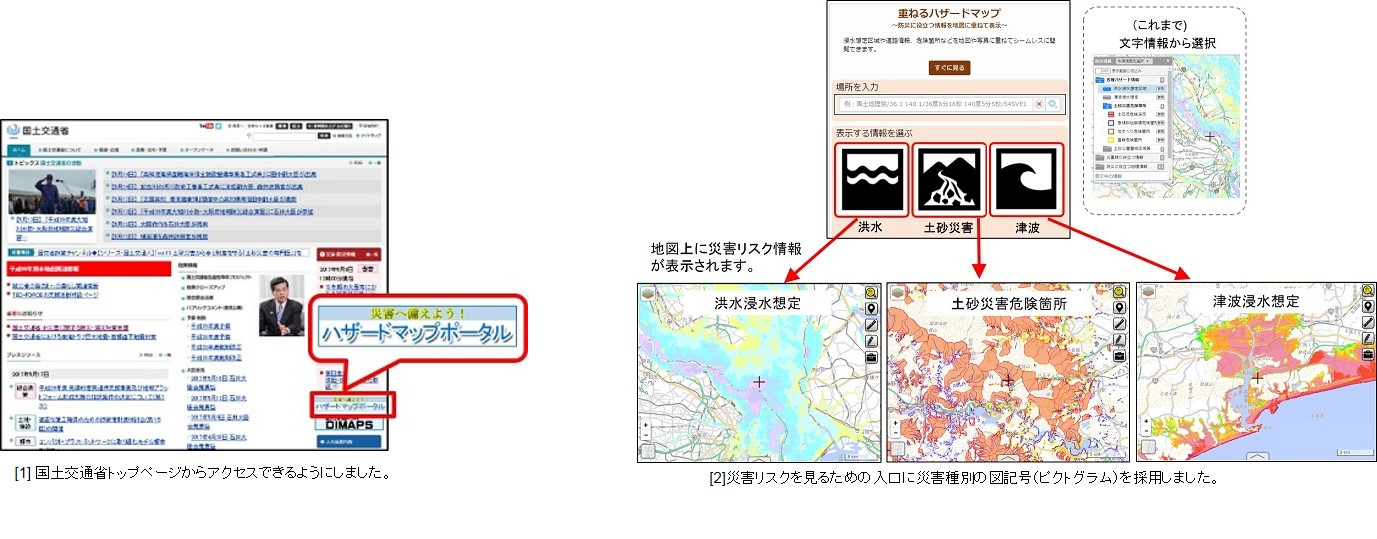
Task: Toggle yellow square for 雪崩危険箇所 layer
Action: 1111,139
